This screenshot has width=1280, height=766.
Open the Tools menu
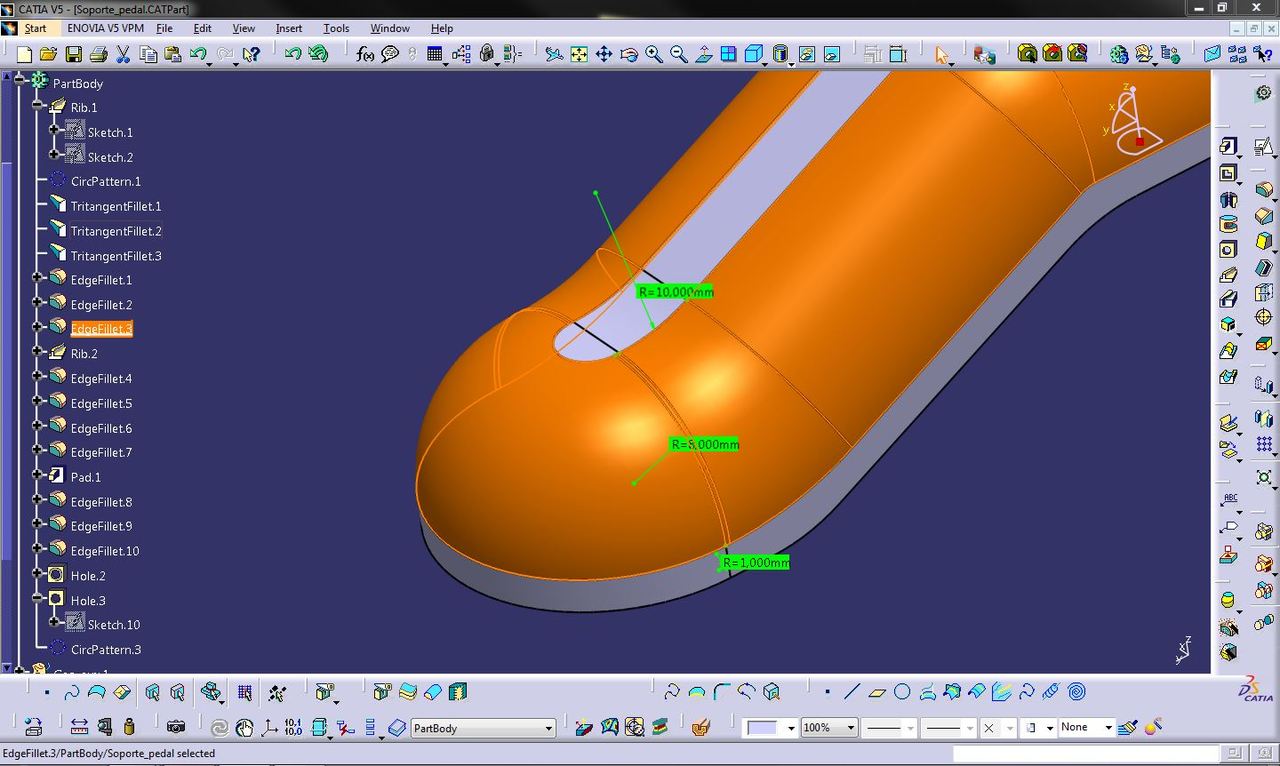[x=336, y=28]
